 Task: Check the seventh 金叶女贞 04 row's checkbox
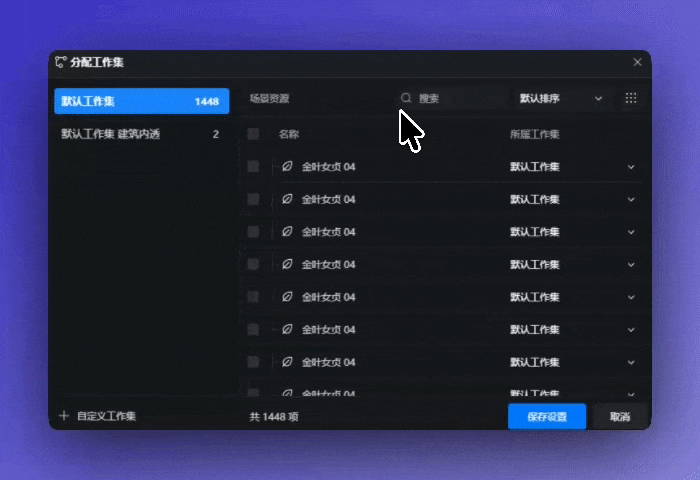[x=253, y=362]
